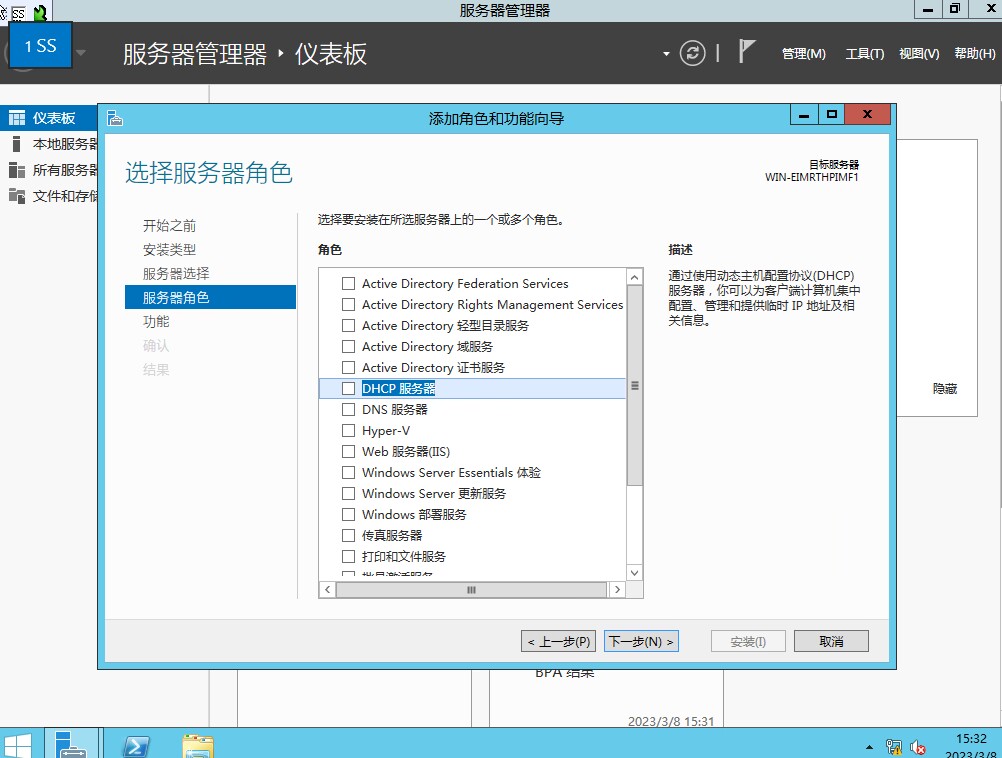Click the Dashboard grid icon in sidebar
Image resolution: width=1002 pixels, height=758 pixels.
pyautogui.click(x=17, y=118)
